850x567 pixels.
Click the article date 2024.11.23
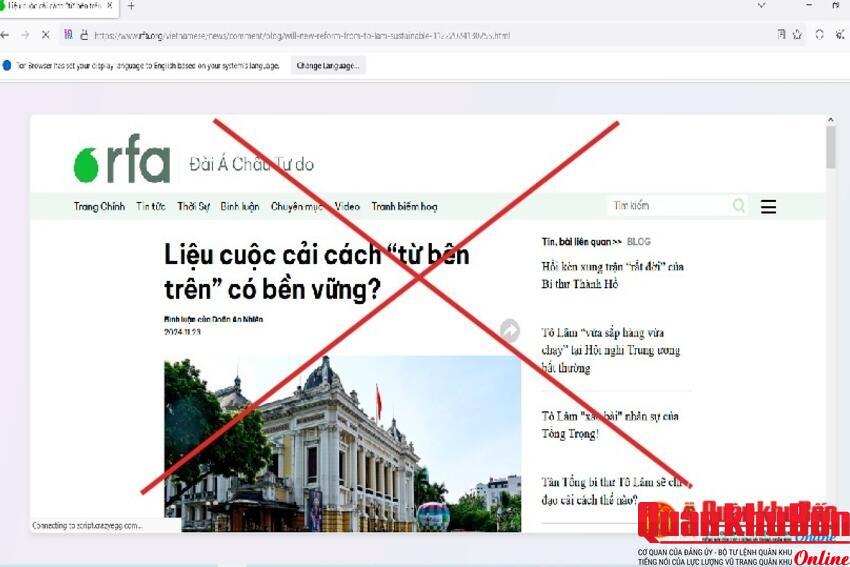pos(182,332)
